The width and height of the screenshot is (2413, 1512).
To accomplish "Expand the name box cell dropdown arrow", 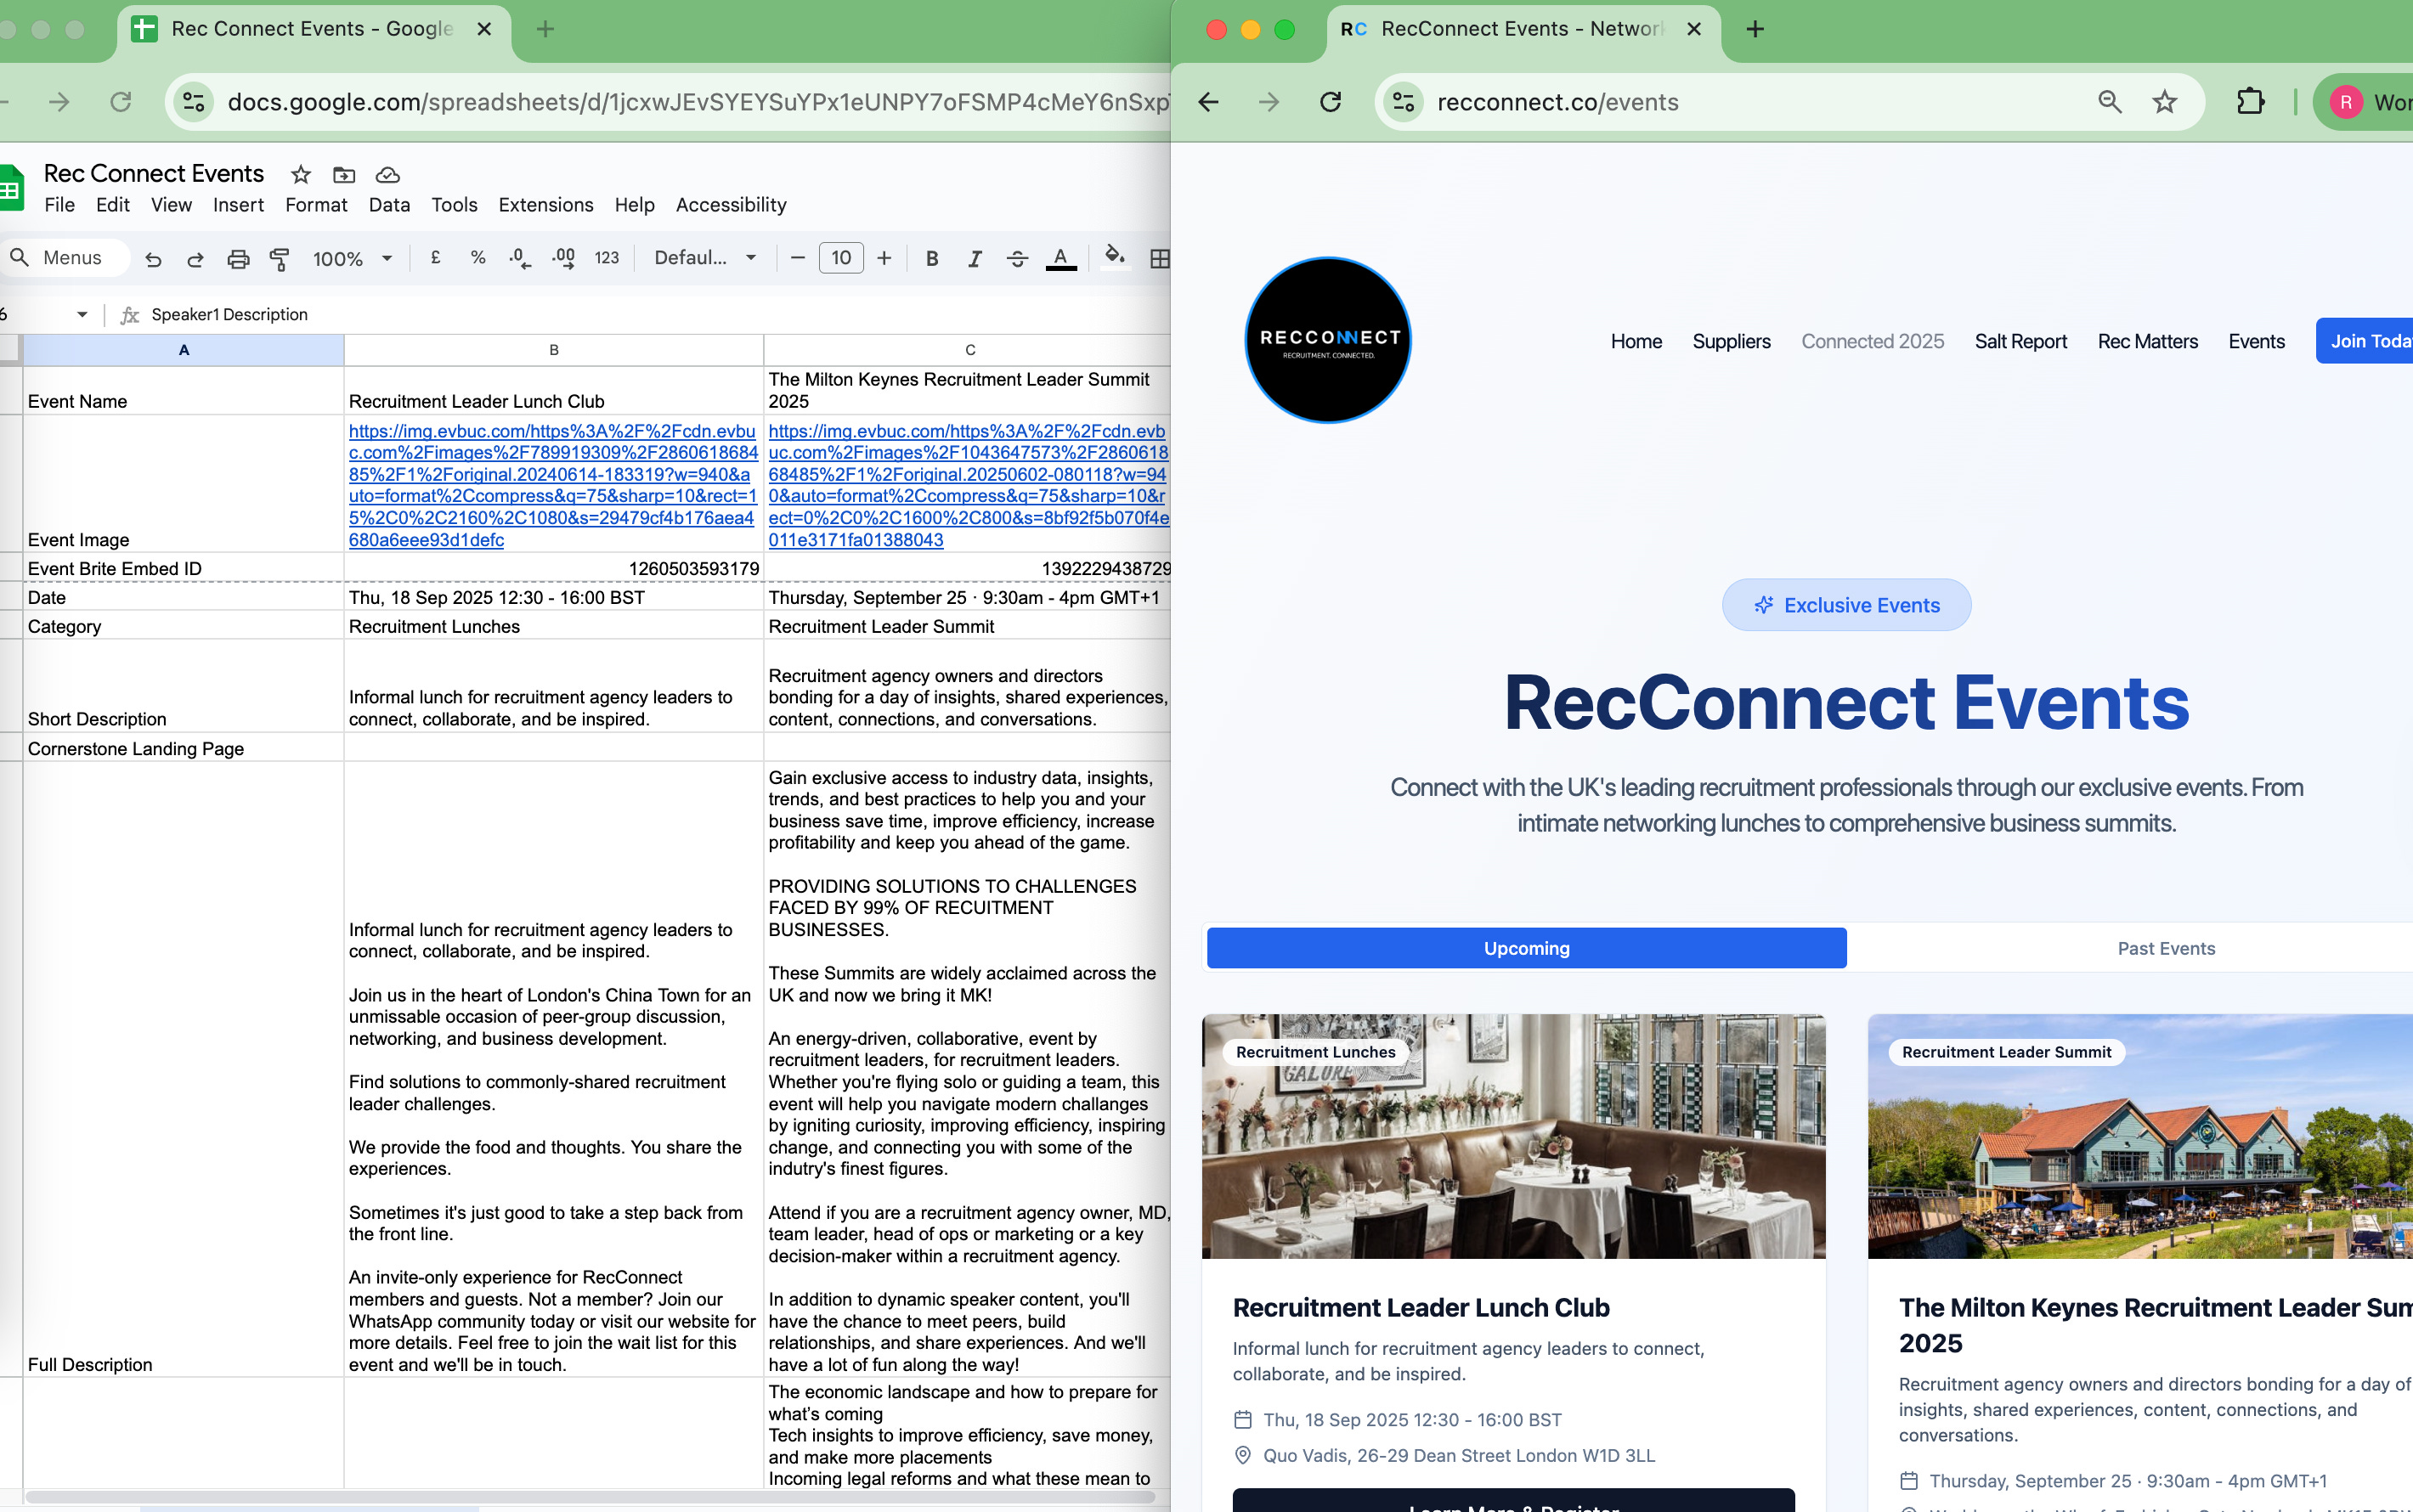I will coord(82,315).
